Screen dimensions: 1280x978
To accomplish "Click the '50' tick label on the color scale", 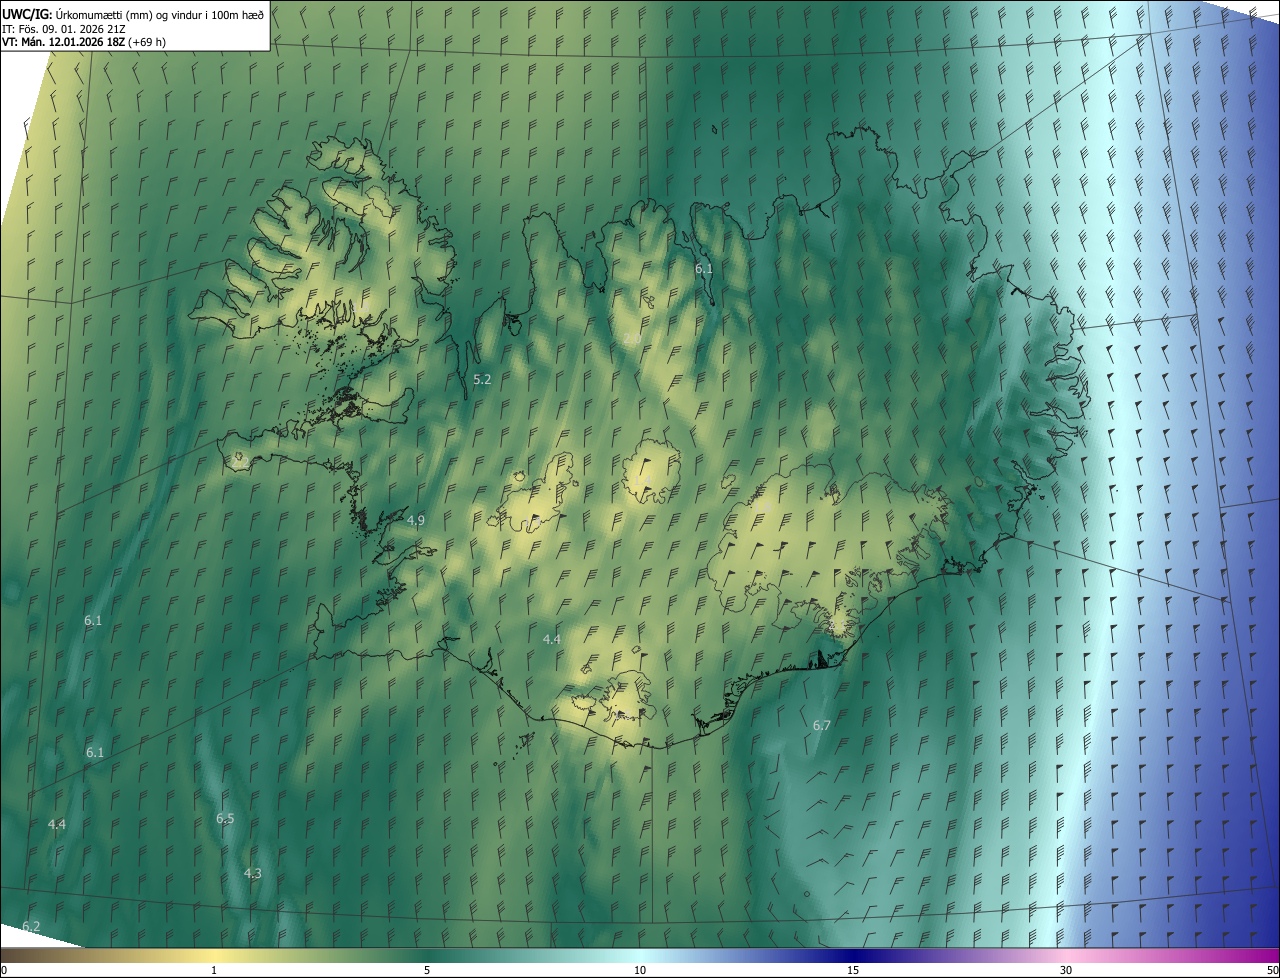I will (x=1272, y=970).
